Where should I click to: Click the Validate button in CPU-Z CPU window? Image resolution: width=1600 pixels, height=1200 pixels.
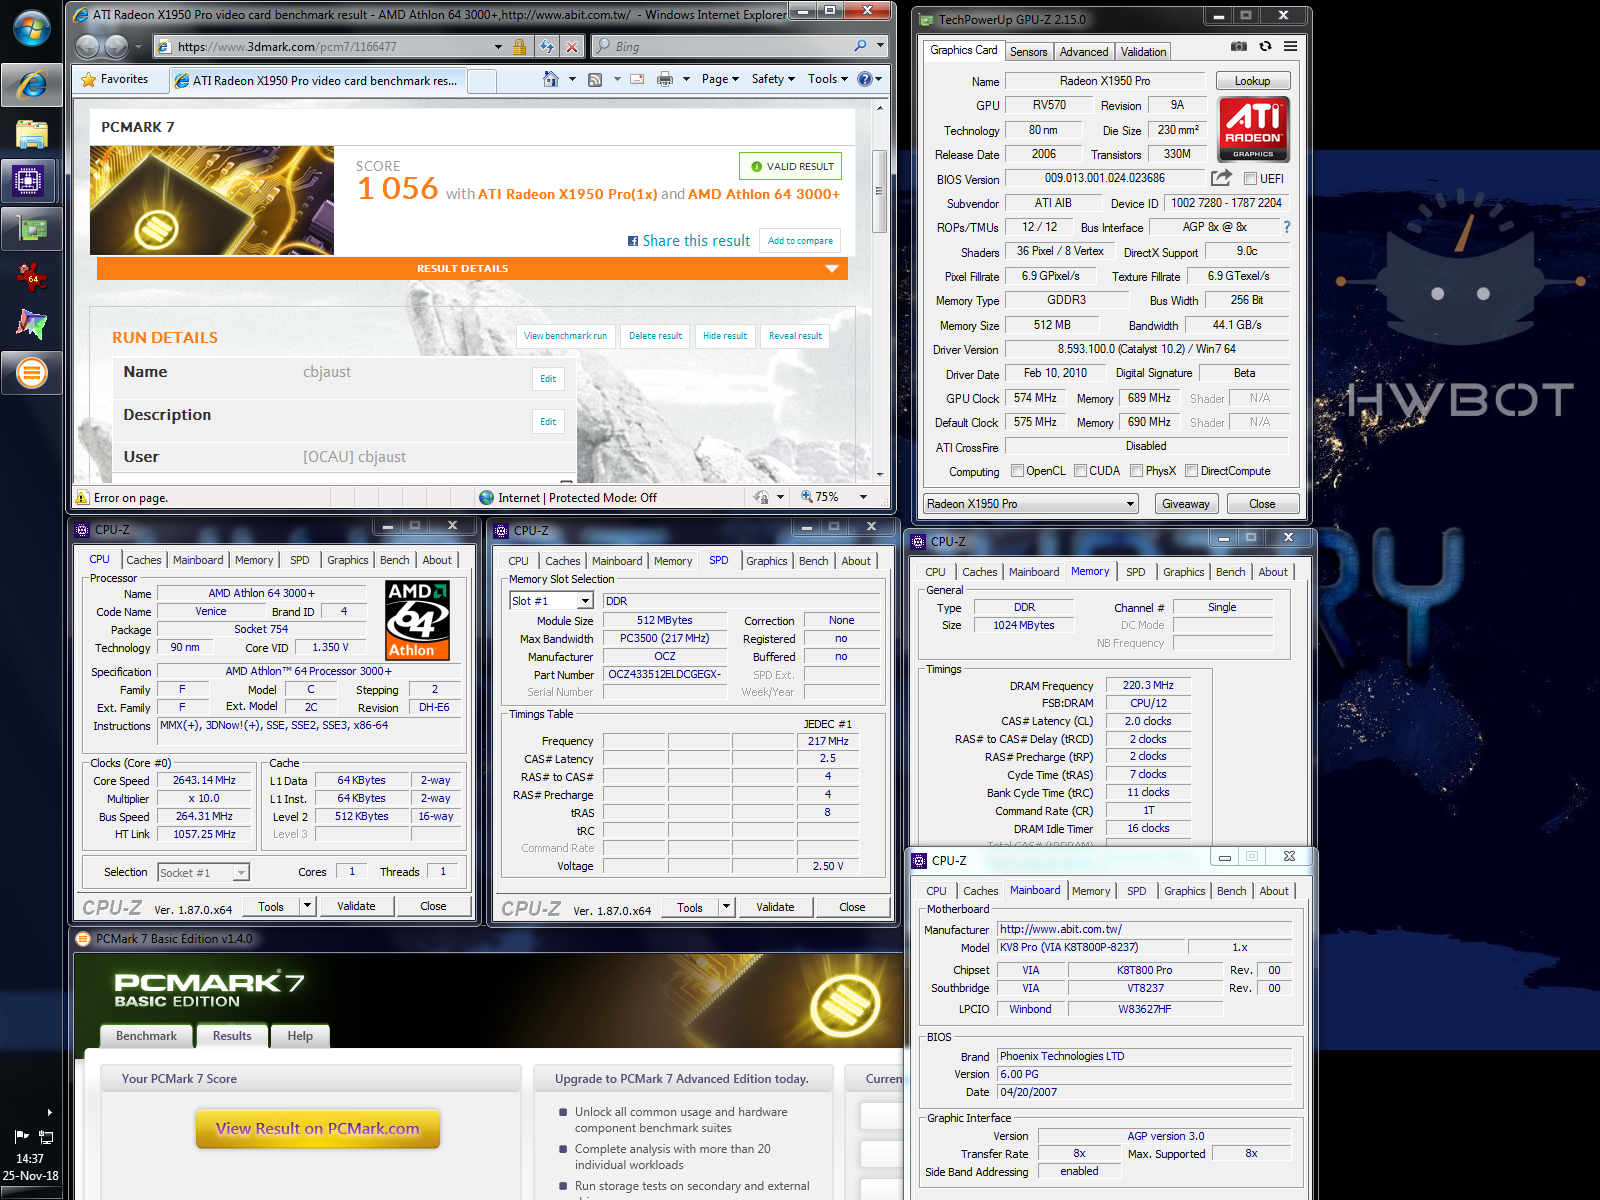[x=356, y=906]
